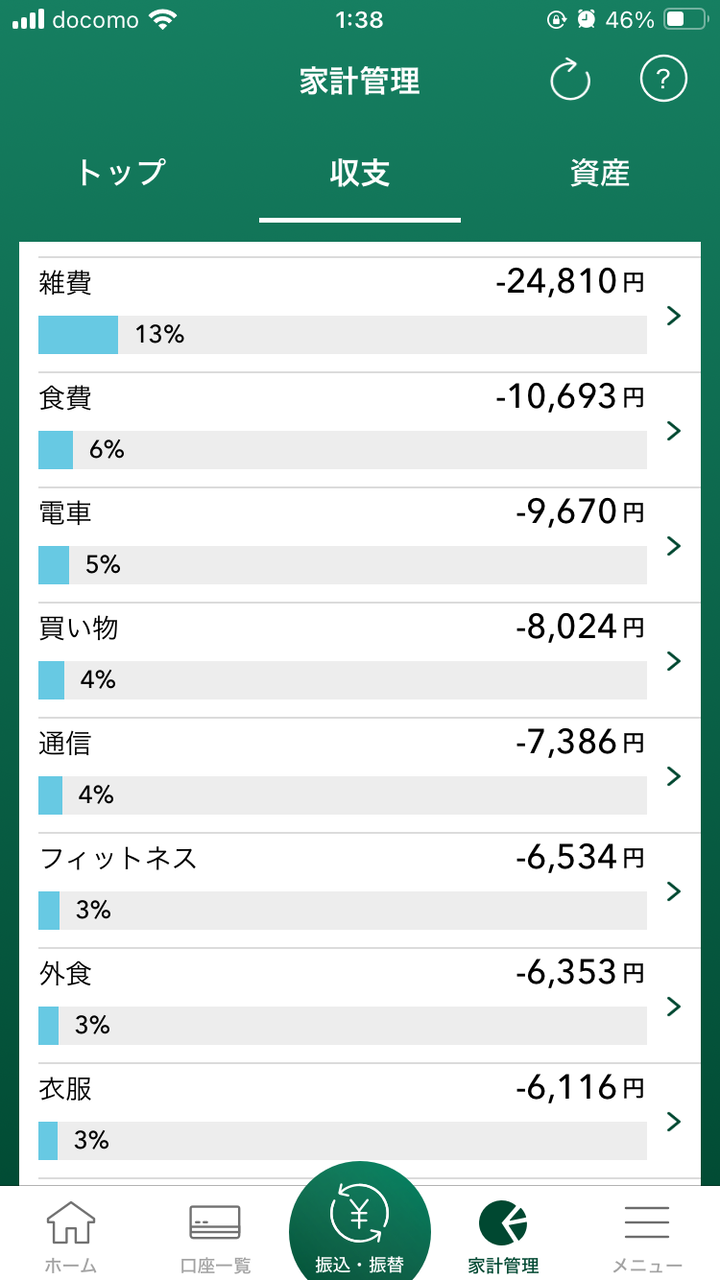Screen dimensions: 720x1280
Task: Expand 雑費 category with chevron arrow
Action: pyautogui.click(x=673, y=316)
